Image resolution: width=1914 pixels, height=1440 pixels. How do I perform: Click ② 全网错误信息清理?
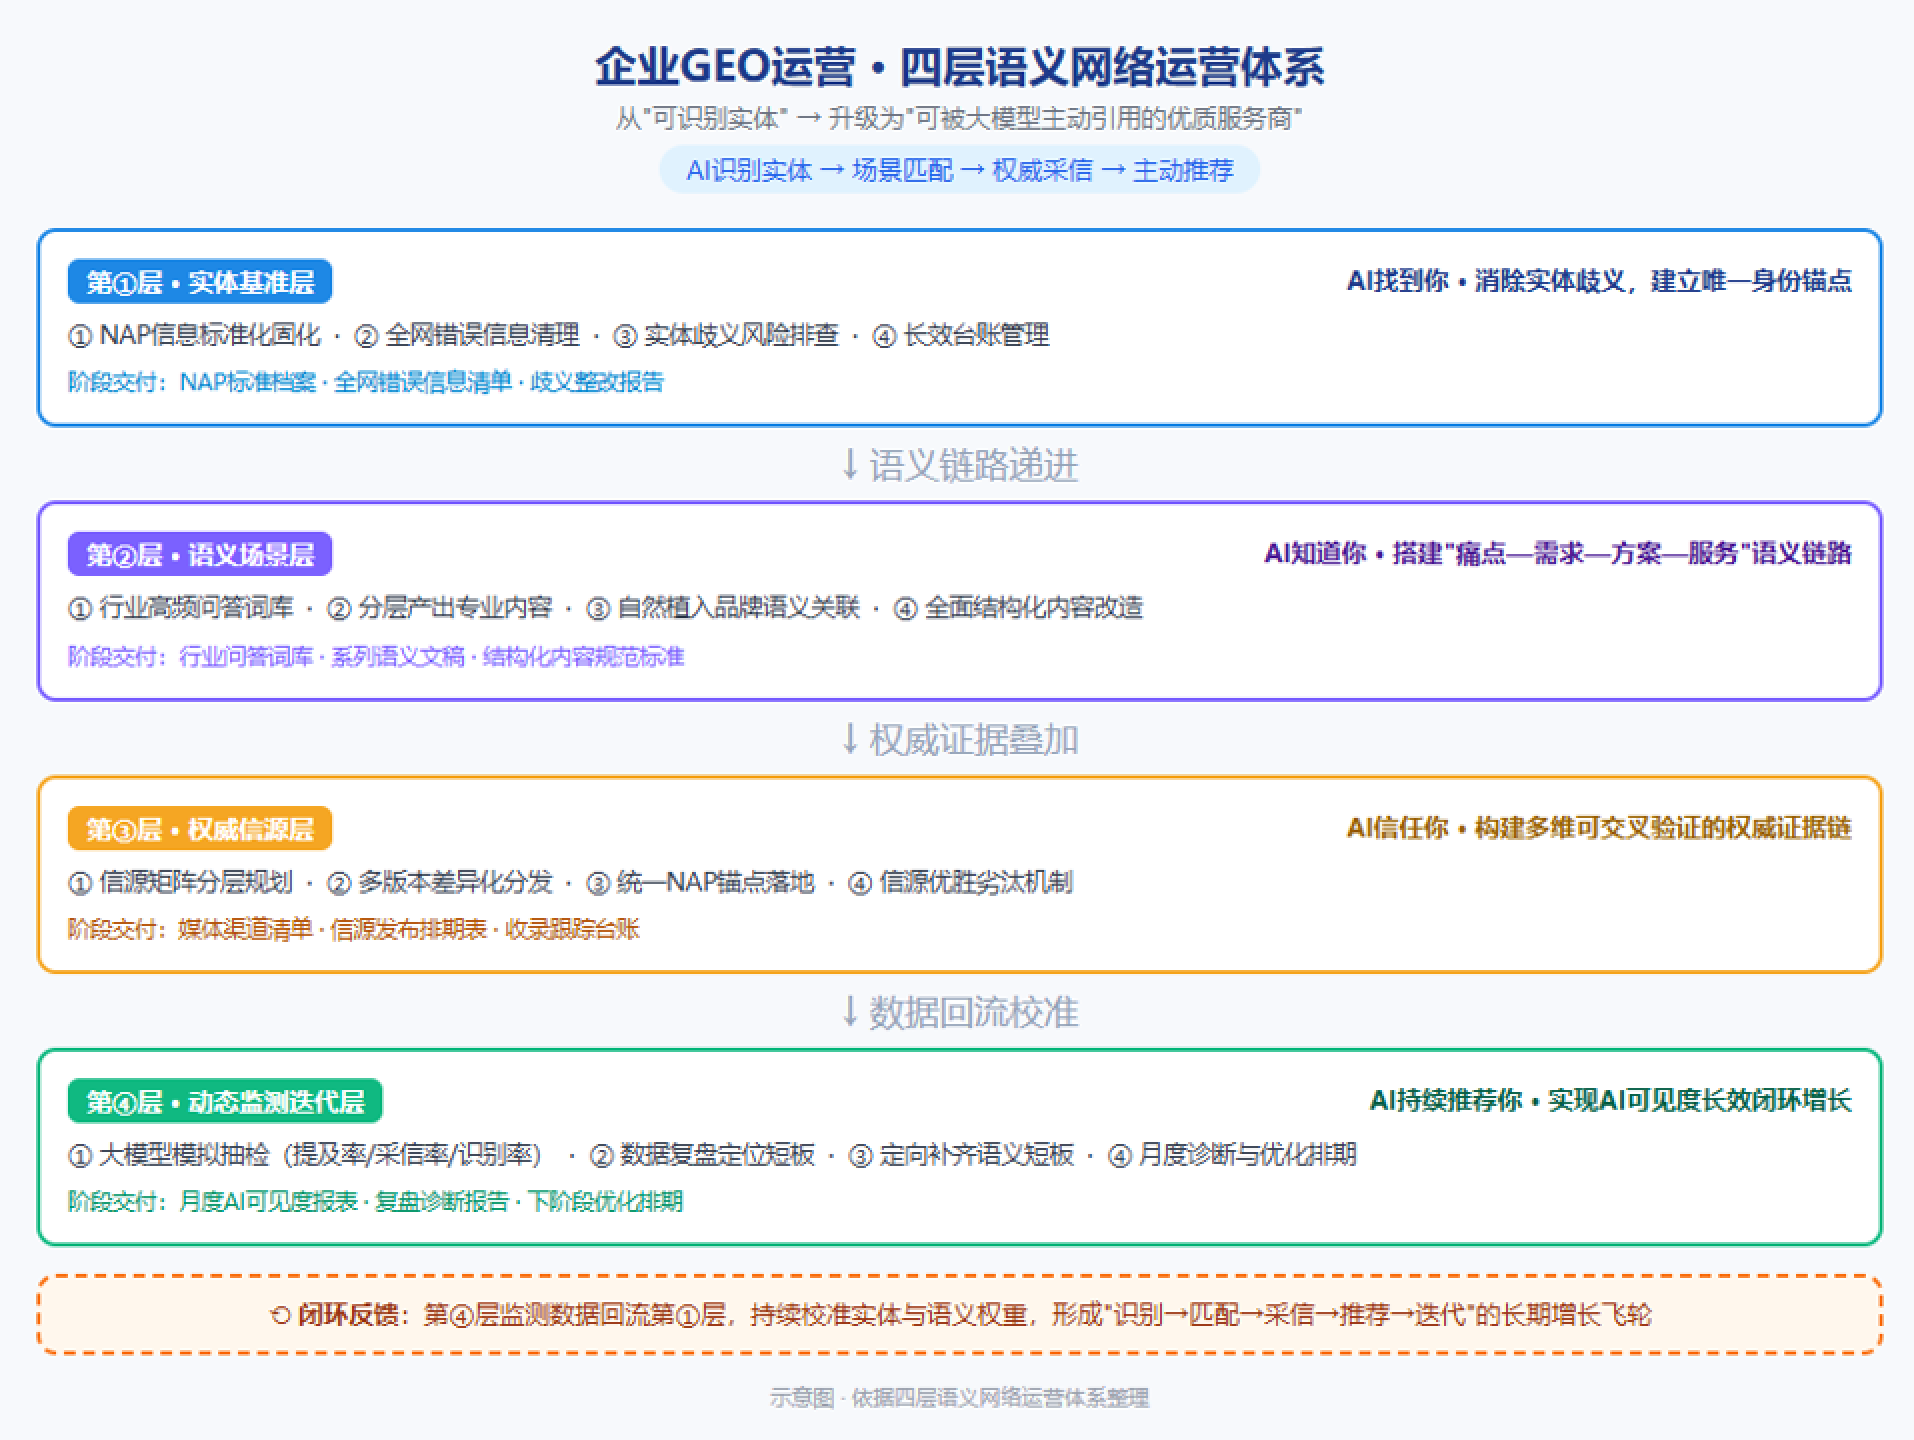pyautogui.click(x=467, y=335)
